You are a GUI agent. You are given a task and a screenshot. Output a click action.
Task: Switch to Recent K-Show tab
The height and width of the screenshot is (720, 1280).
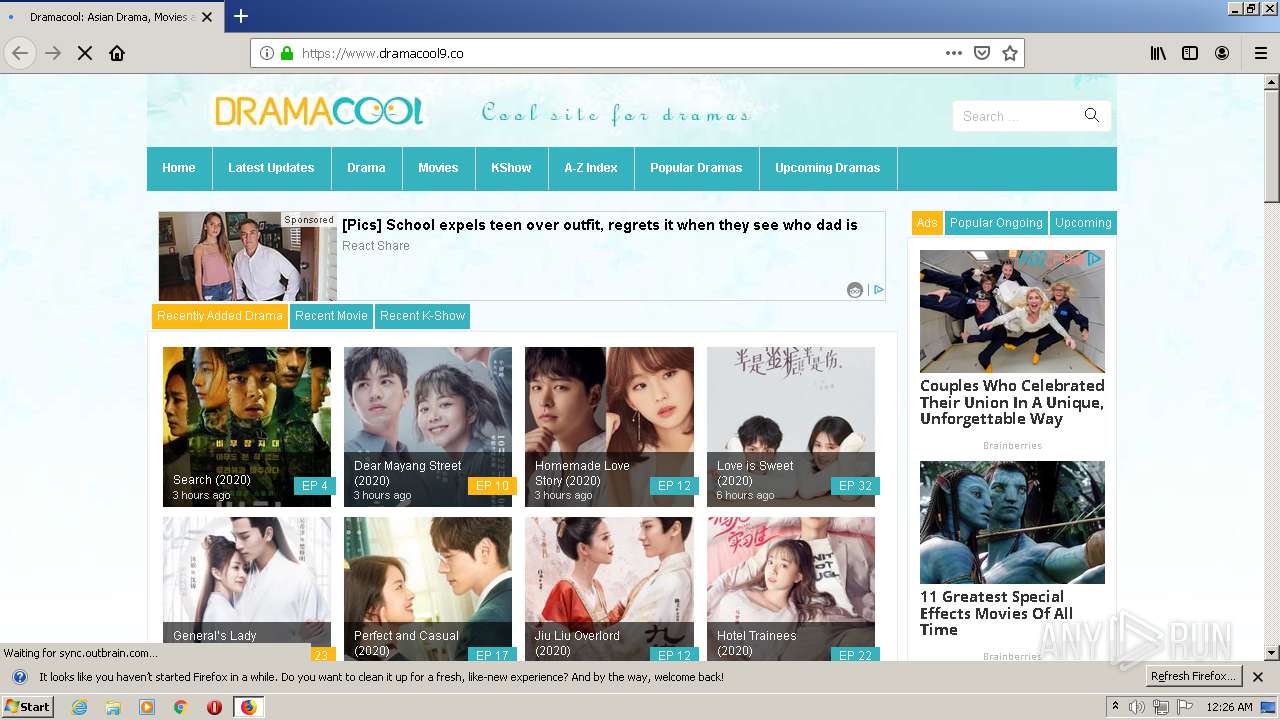(422, 316)
